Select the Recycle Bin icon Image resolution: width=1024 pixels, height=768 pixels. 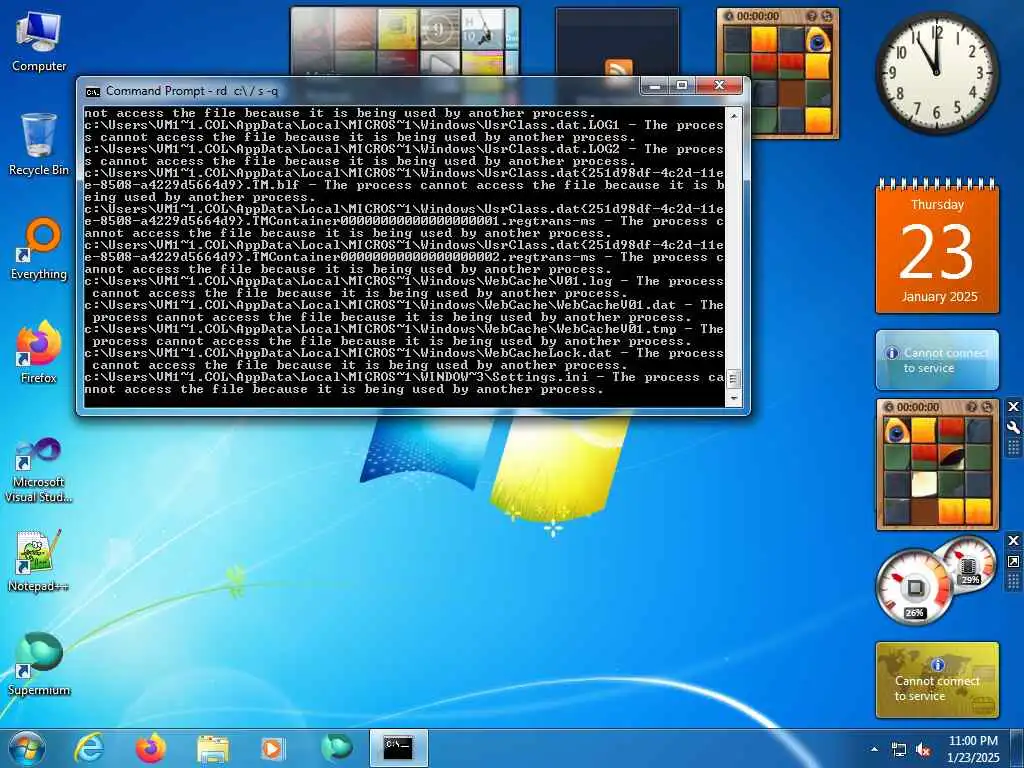click(39, 144)
